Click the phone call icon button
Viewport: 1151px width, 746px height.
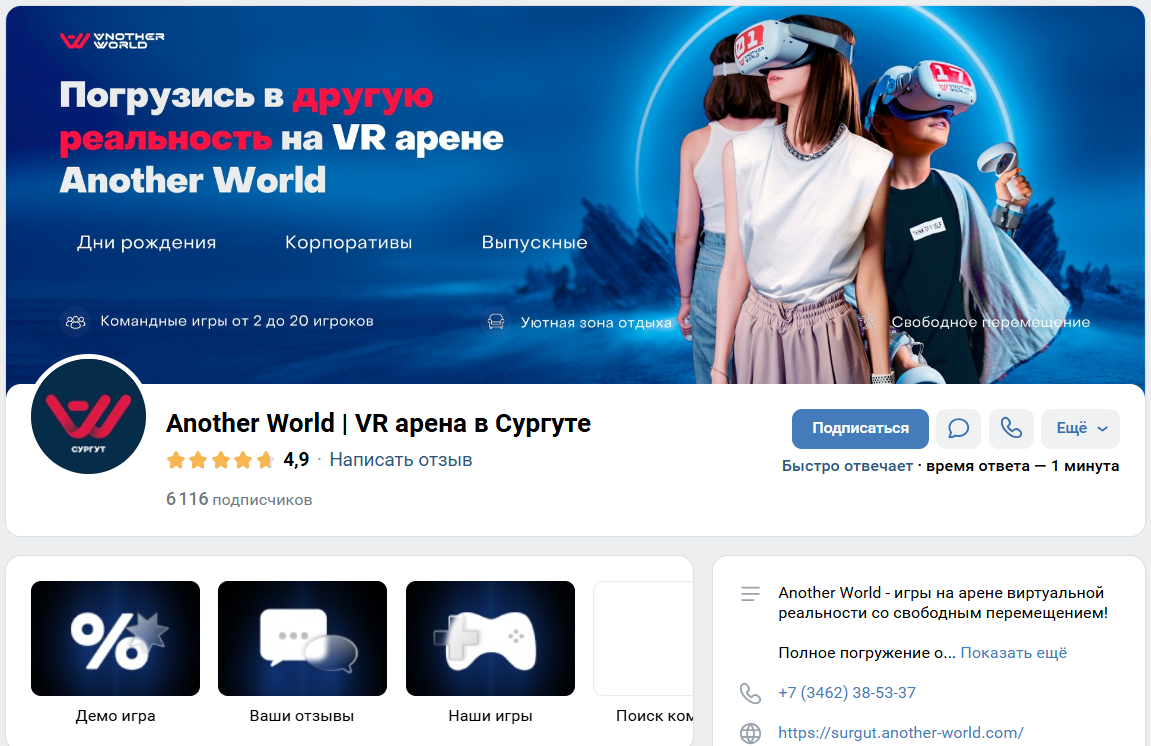(x=1011, y=428)
